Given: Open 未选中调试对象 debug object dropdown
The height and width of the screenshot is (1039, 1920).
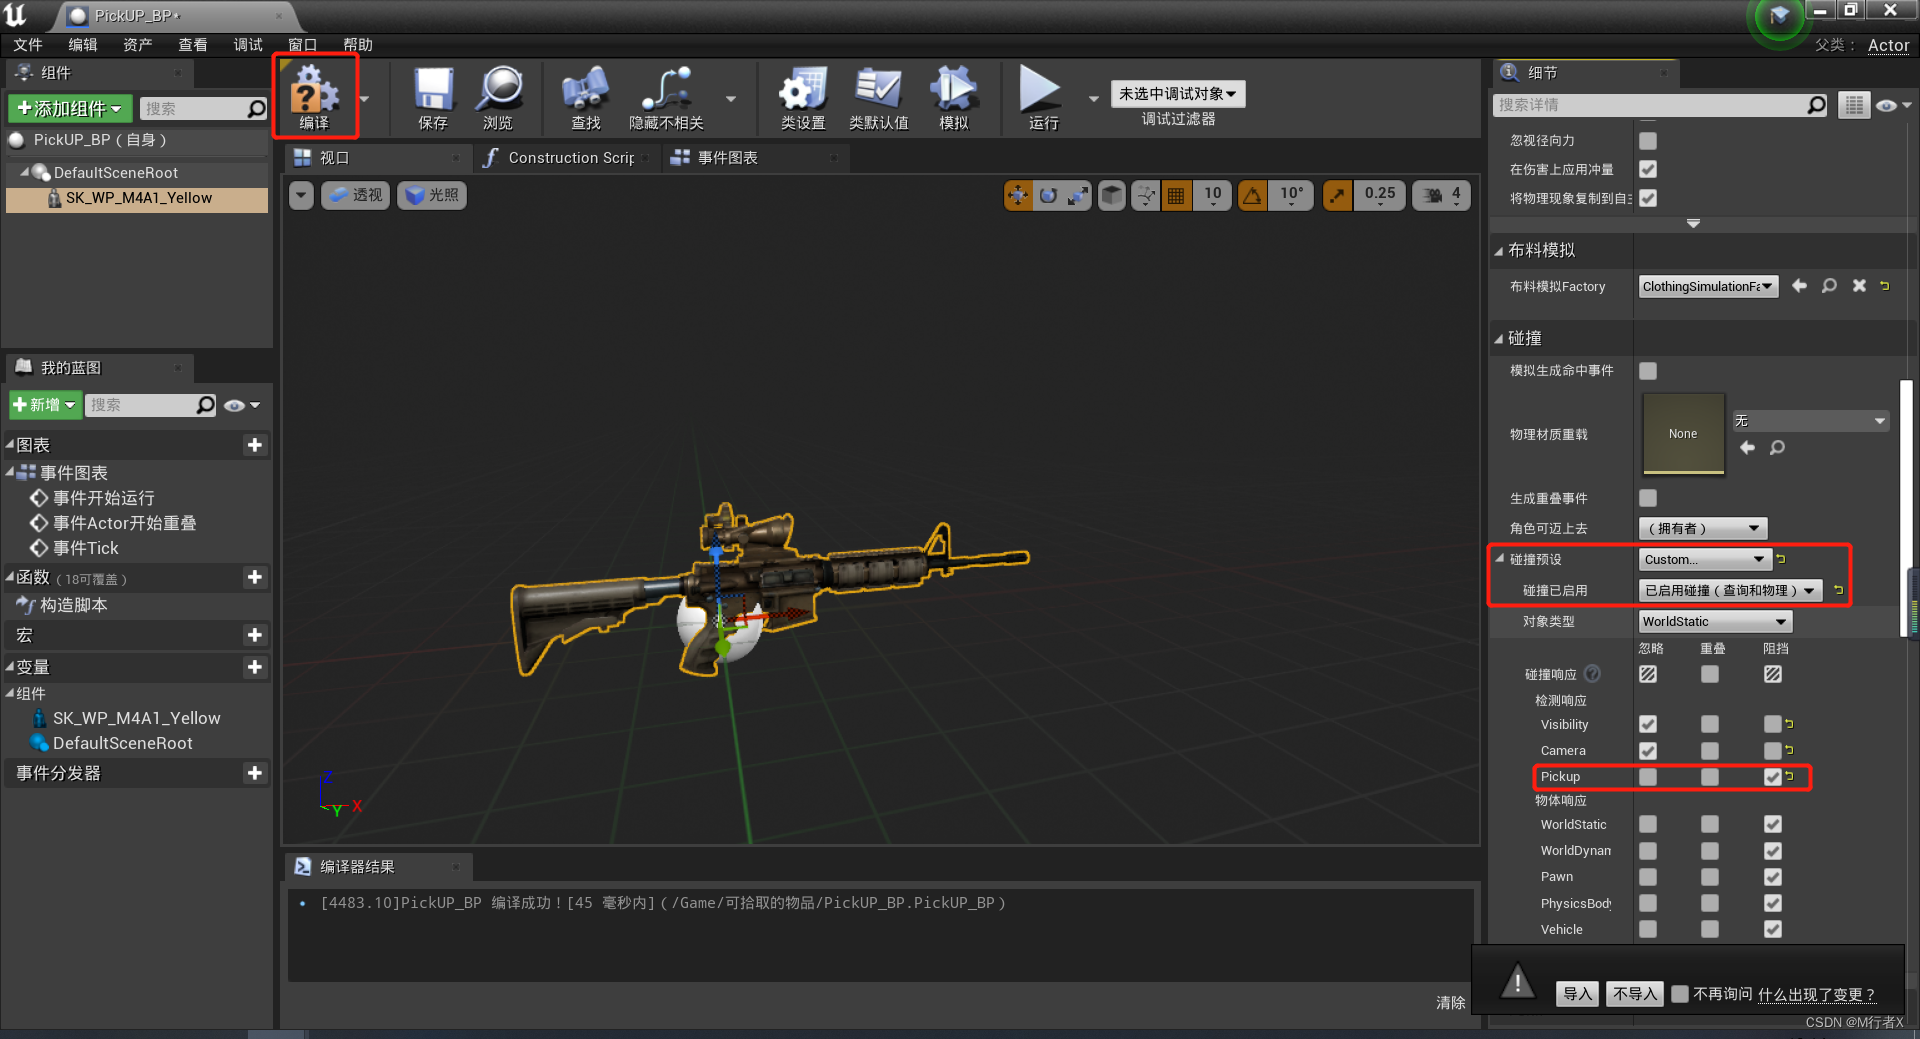Looking at the screenshot, I should pyautogui.click(x=1178, y=94).
